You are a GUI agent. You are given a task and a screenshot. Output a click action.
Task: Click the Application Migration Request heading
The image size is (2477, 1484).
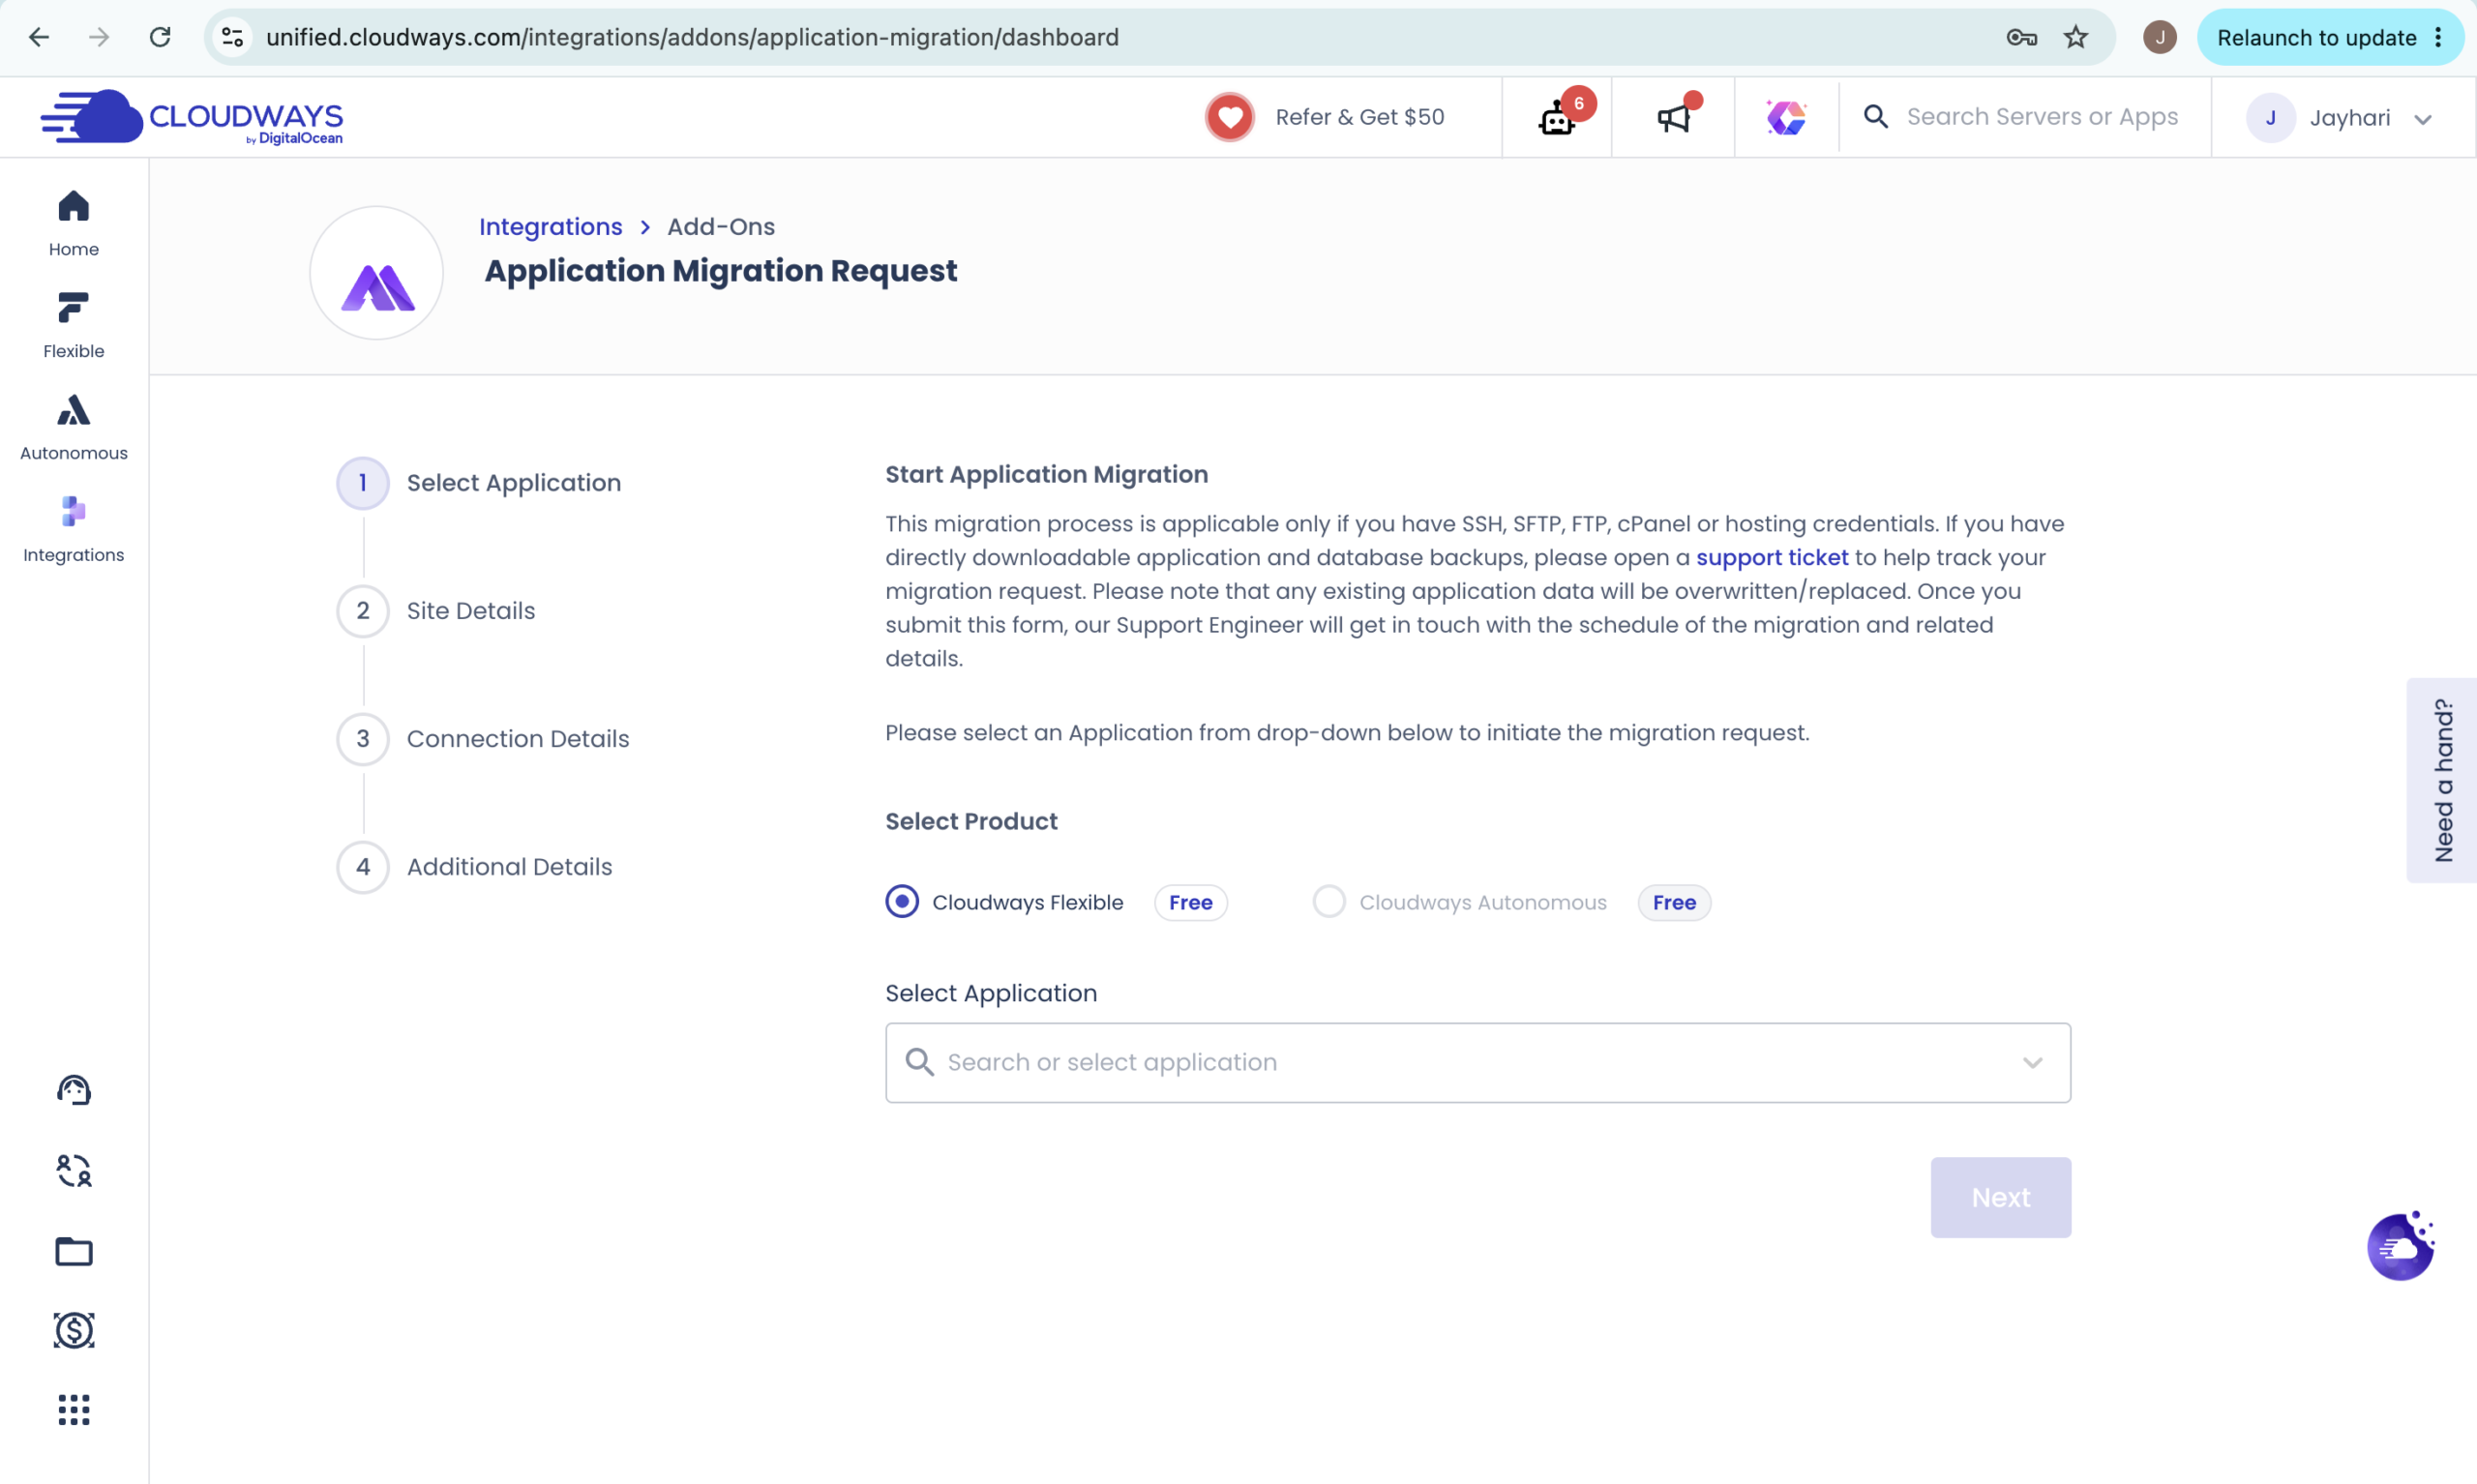pyautogui.click(x=720, y=271)
